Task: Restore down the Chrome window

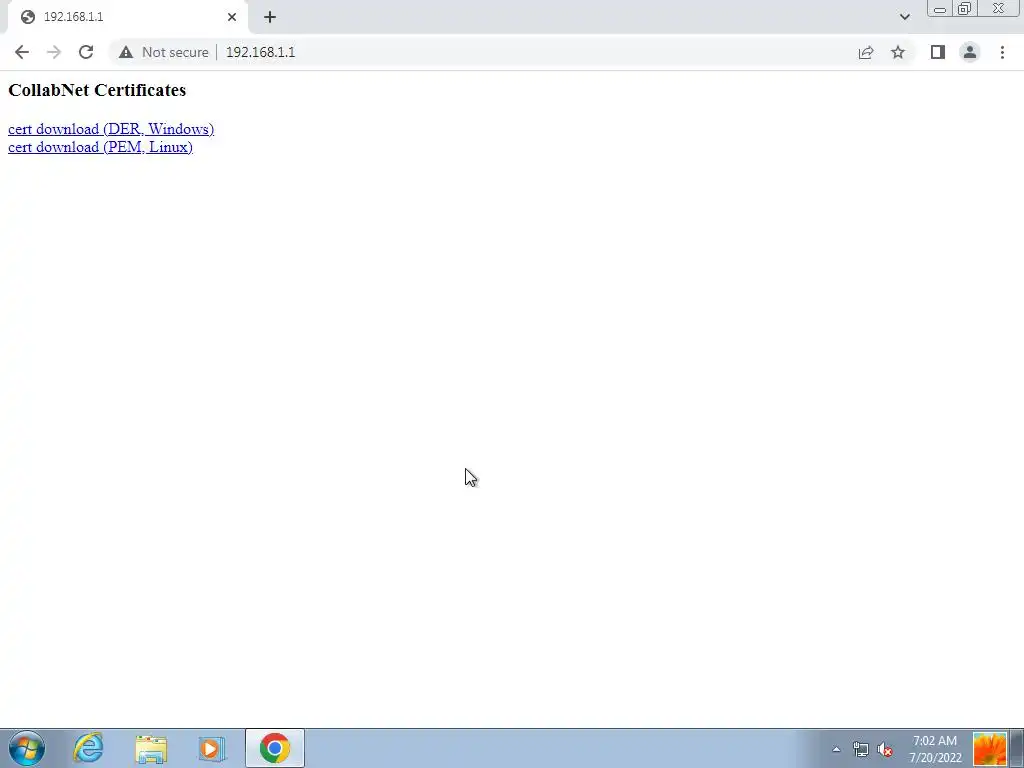Action: point(964,9)
